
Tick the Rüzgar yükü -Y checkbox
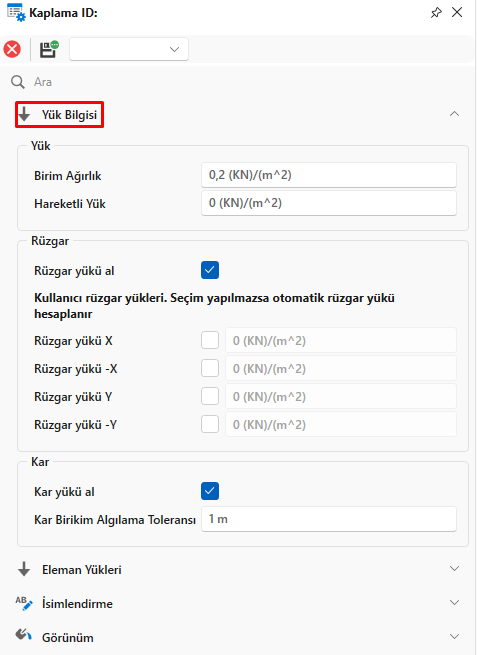pos(210,424)
